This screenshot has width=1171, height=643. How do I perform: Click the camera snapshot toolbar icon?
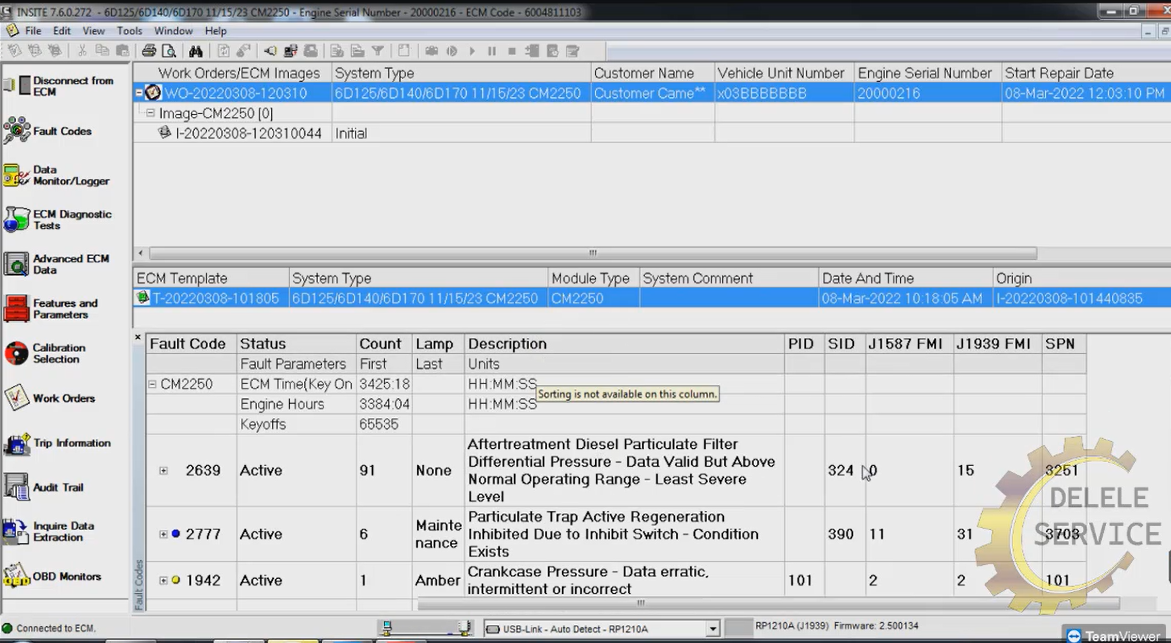point(432,51)
